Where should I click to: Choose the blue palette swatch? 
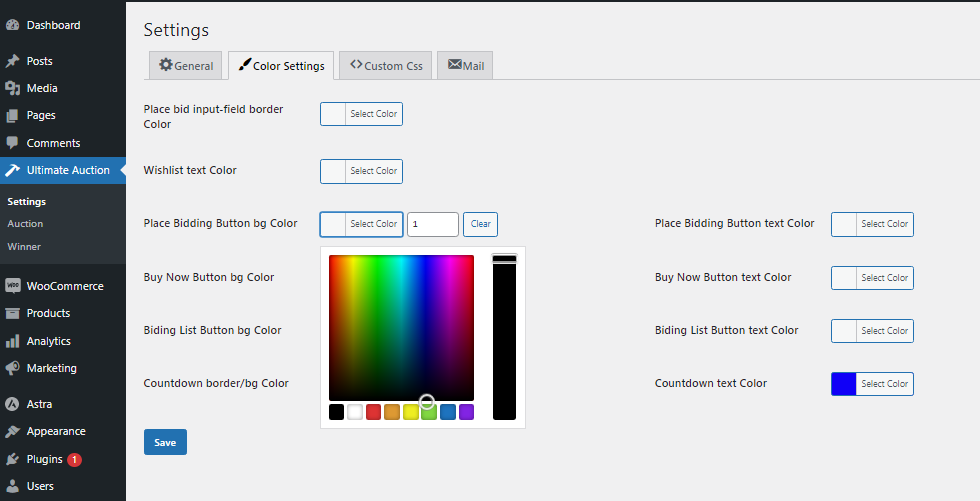[448, 412]
